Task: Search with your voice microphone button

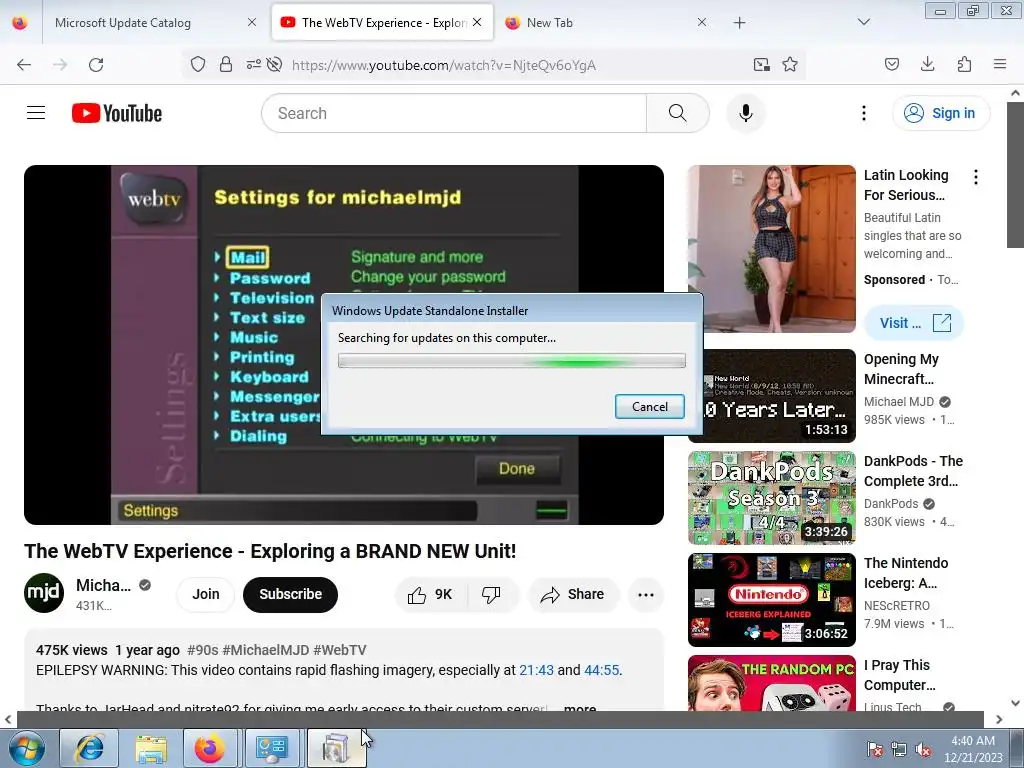Action: click(x=746, y=113)
